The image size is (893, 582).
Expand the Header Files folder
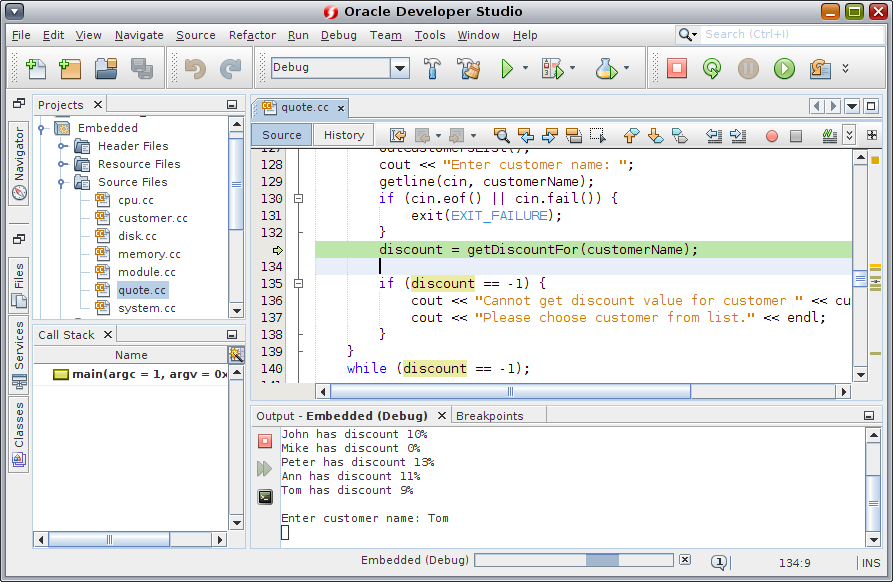click(62, 146)
